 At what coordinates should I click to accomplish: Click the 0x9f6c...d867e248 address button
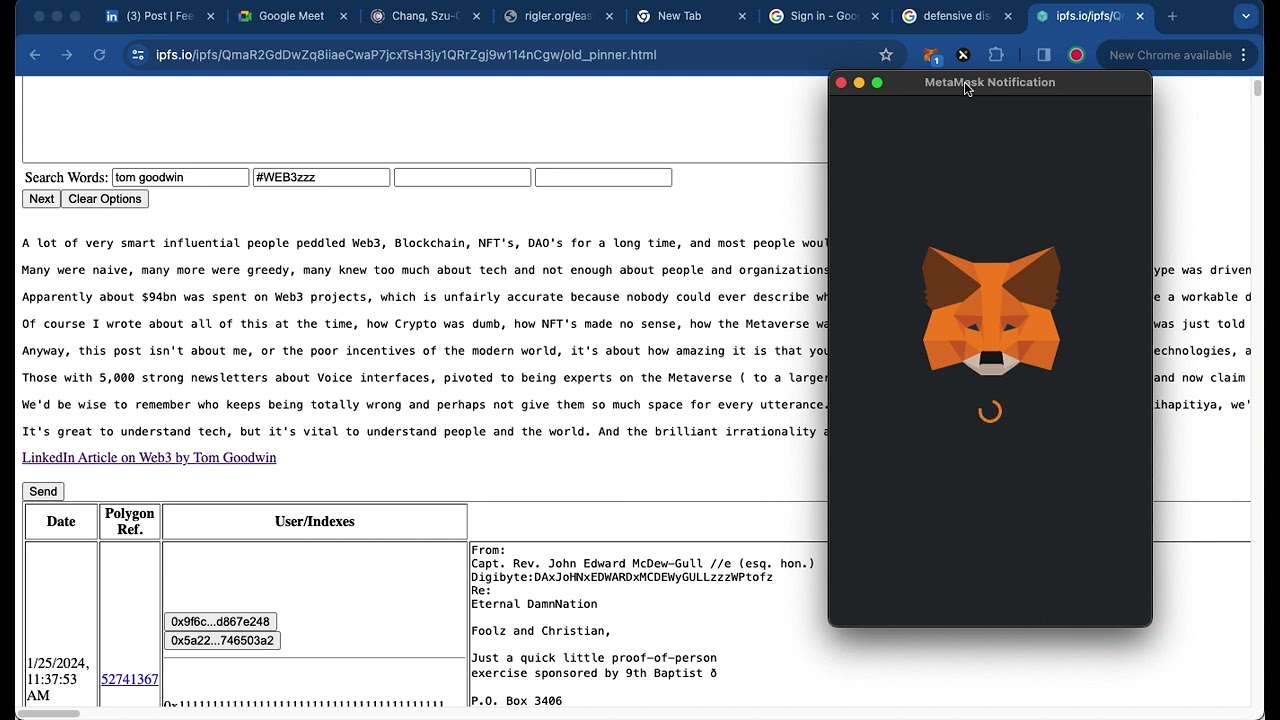[220, 622]
